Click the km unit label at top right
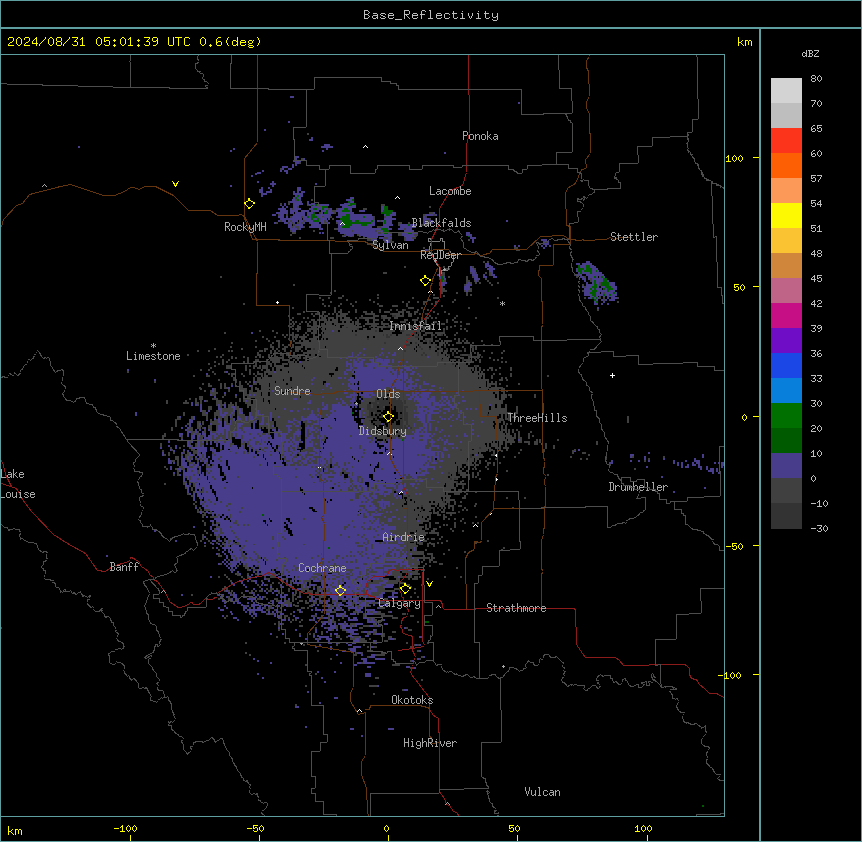Image resolution: width=862 pixels, height=842 pixels. pyautogui.click(x=745, y=42)
